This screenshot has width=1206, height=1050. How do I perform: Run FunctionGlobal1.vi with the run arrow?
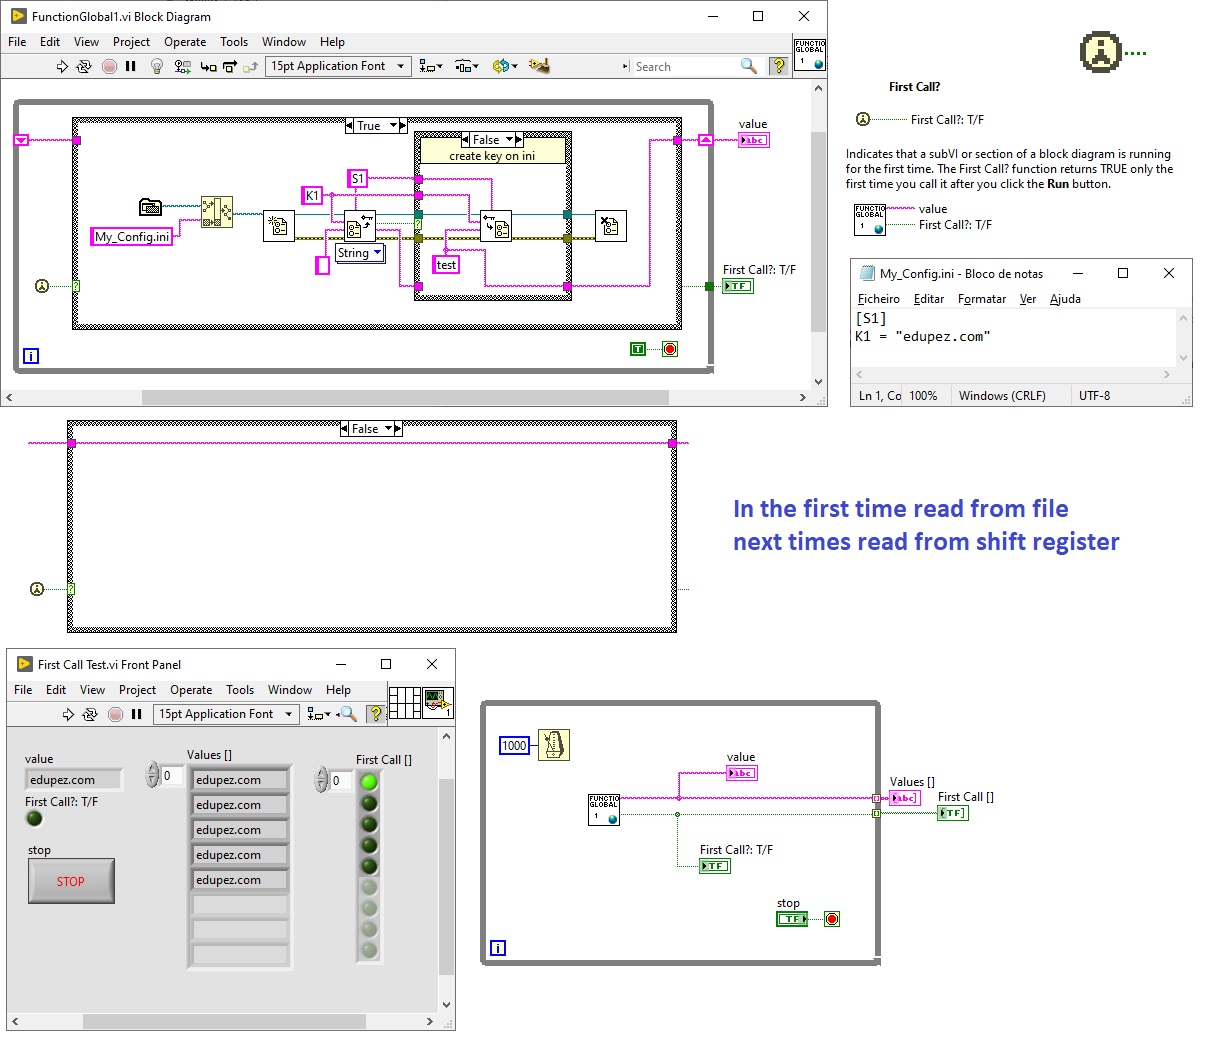[x=60, y=66]
